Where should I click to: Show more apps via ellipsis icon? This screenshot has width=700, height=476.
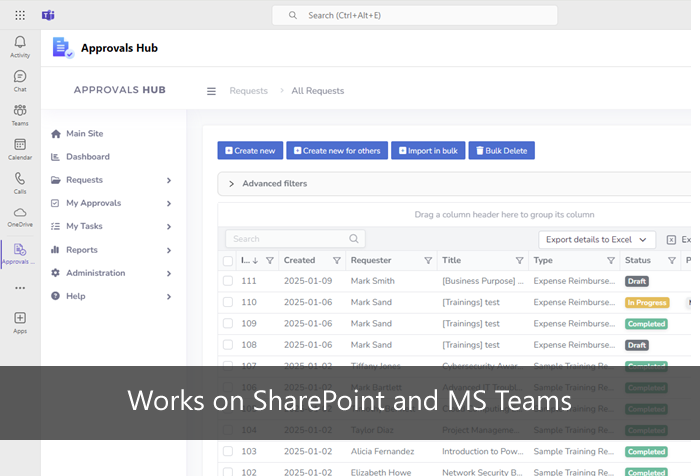(x=20, y=288)
